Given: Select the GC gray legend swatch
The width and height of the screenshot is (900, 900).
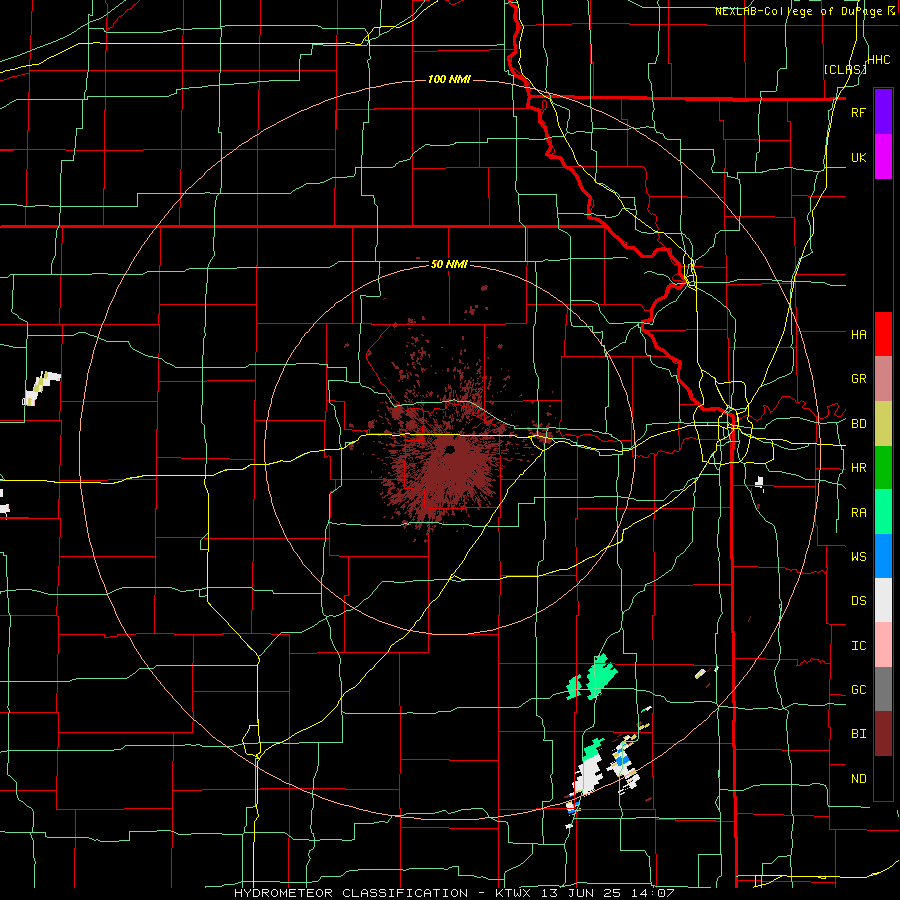Looking at the screenshot, I should coord(883,689).
